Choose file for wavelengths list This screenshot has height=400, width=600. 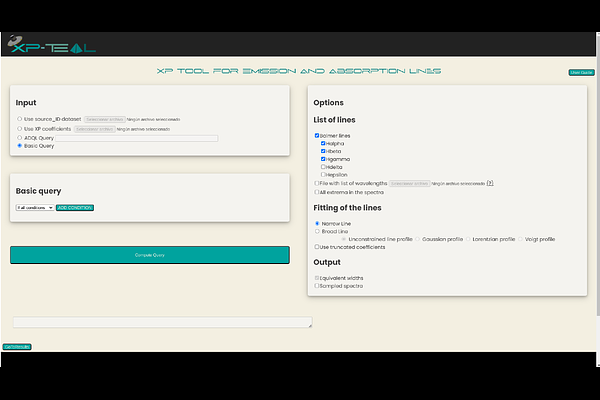[x=409, y=184]
